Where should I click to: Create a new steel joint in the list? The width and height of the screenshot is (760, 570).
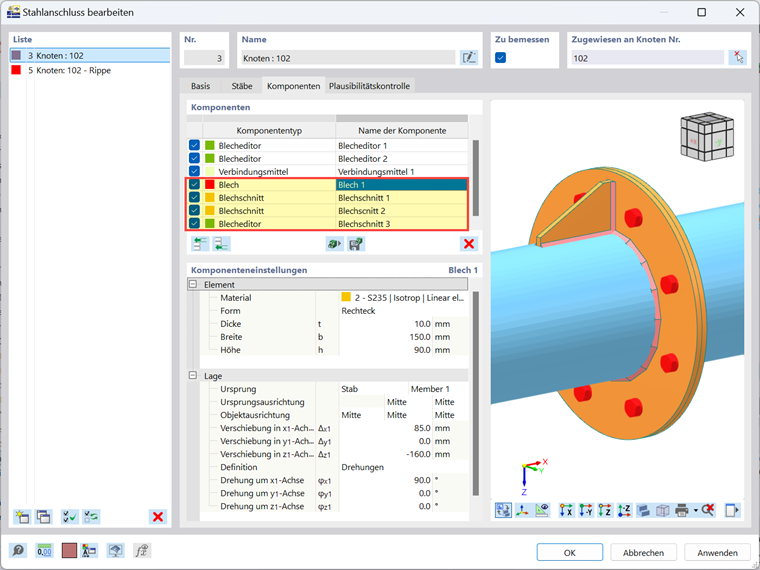[22, 517]
